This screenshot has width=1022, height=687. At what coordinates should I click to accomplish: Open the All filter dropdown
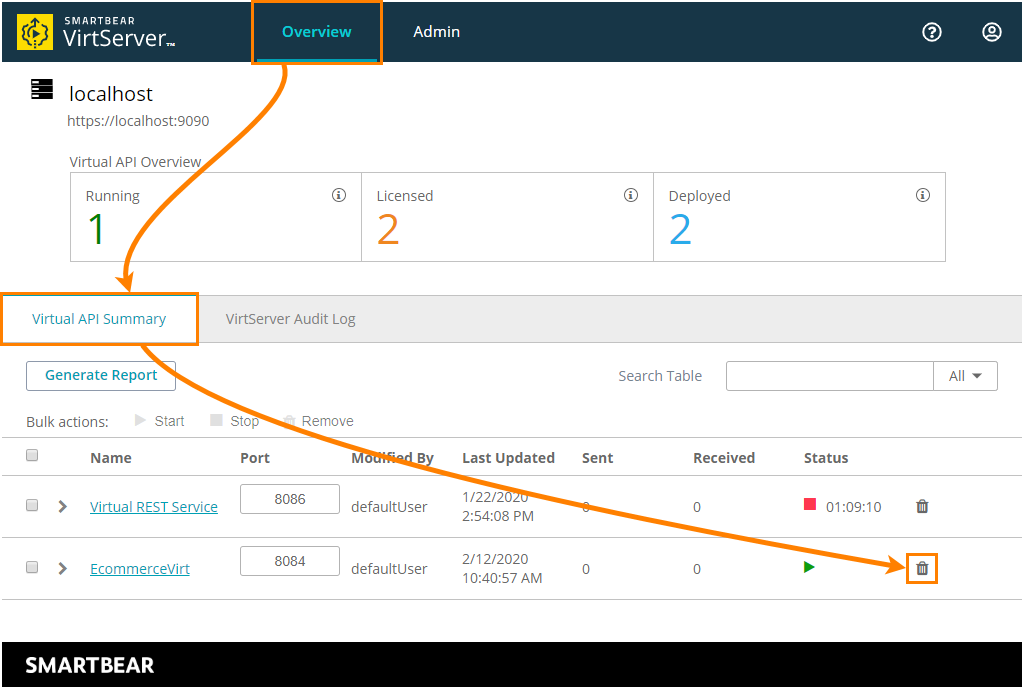click(965, 376)
